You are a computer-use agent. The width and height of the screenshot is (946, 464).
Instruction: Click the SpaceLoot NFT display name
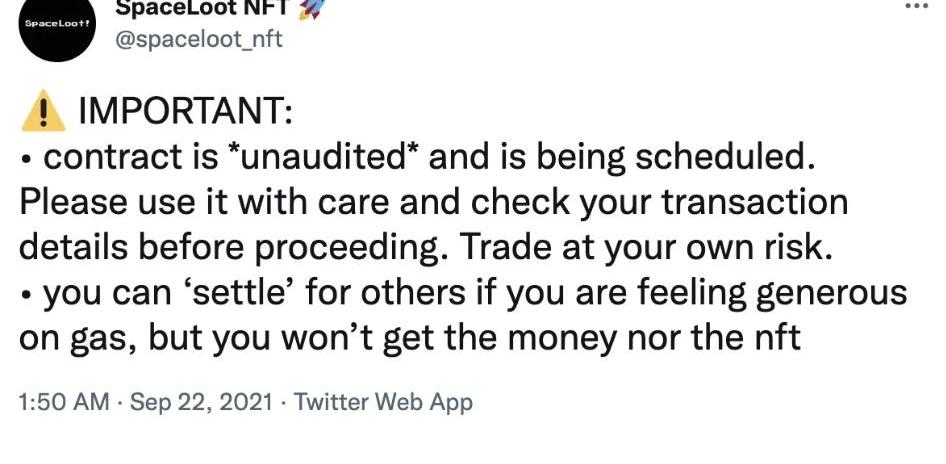[200, 7]
